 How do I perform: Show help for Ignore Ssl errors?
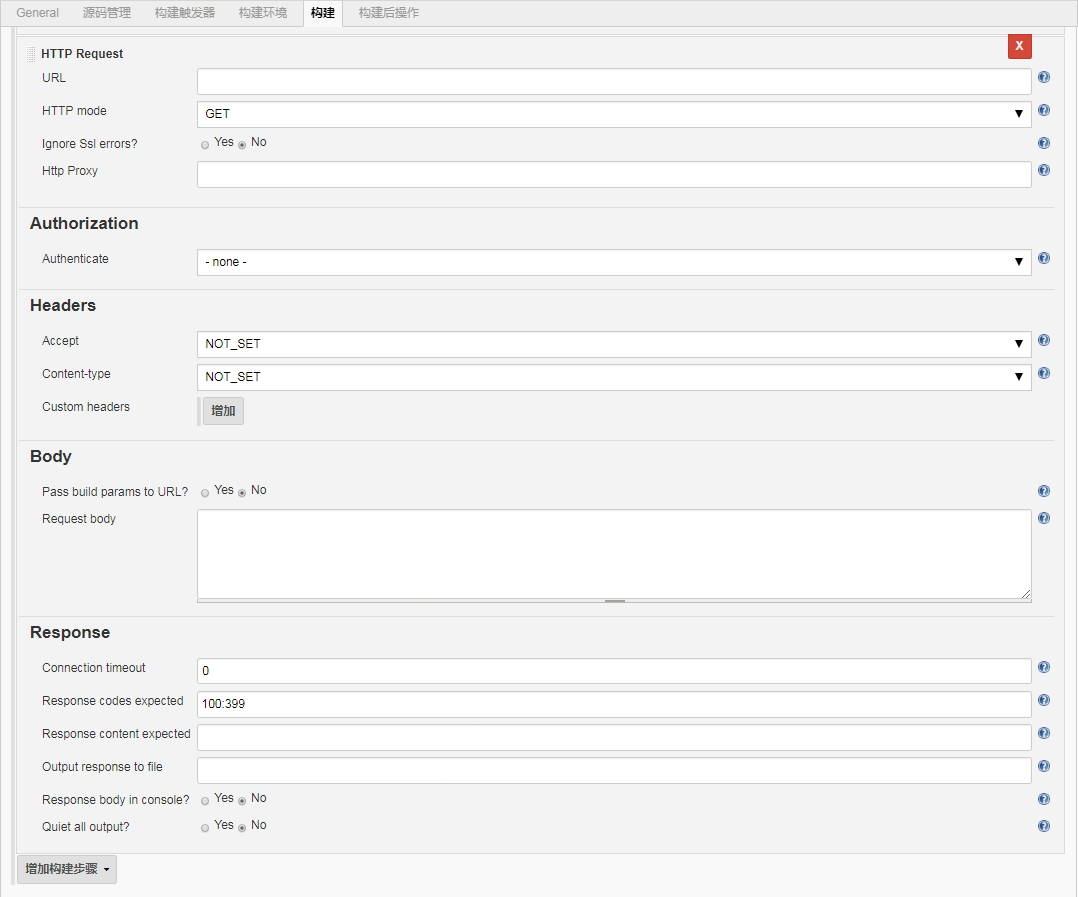[x=1044, y=143]
